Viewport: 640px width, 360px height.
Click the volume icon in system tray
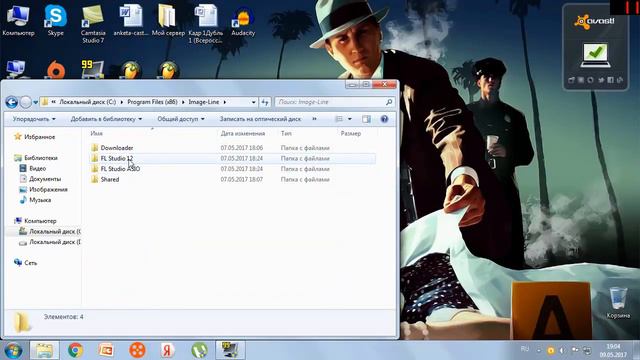(x=562, y=350)
